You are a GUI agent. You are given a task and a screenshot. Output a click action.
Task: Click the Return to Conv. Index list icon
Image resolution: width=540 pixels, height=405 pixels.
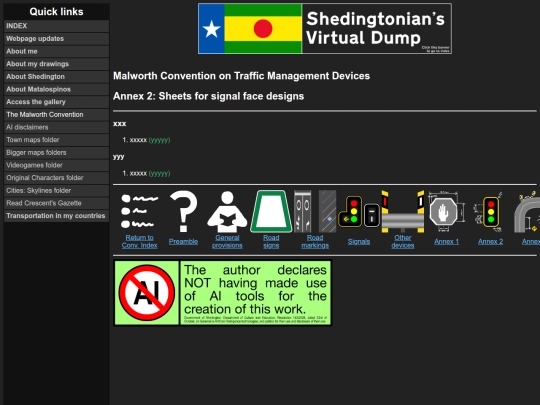[139, 211]
